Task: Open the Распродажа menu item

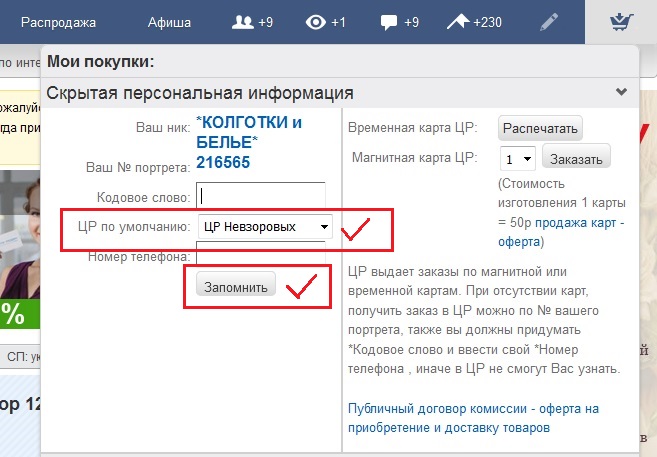Action: tap(58, 22)
